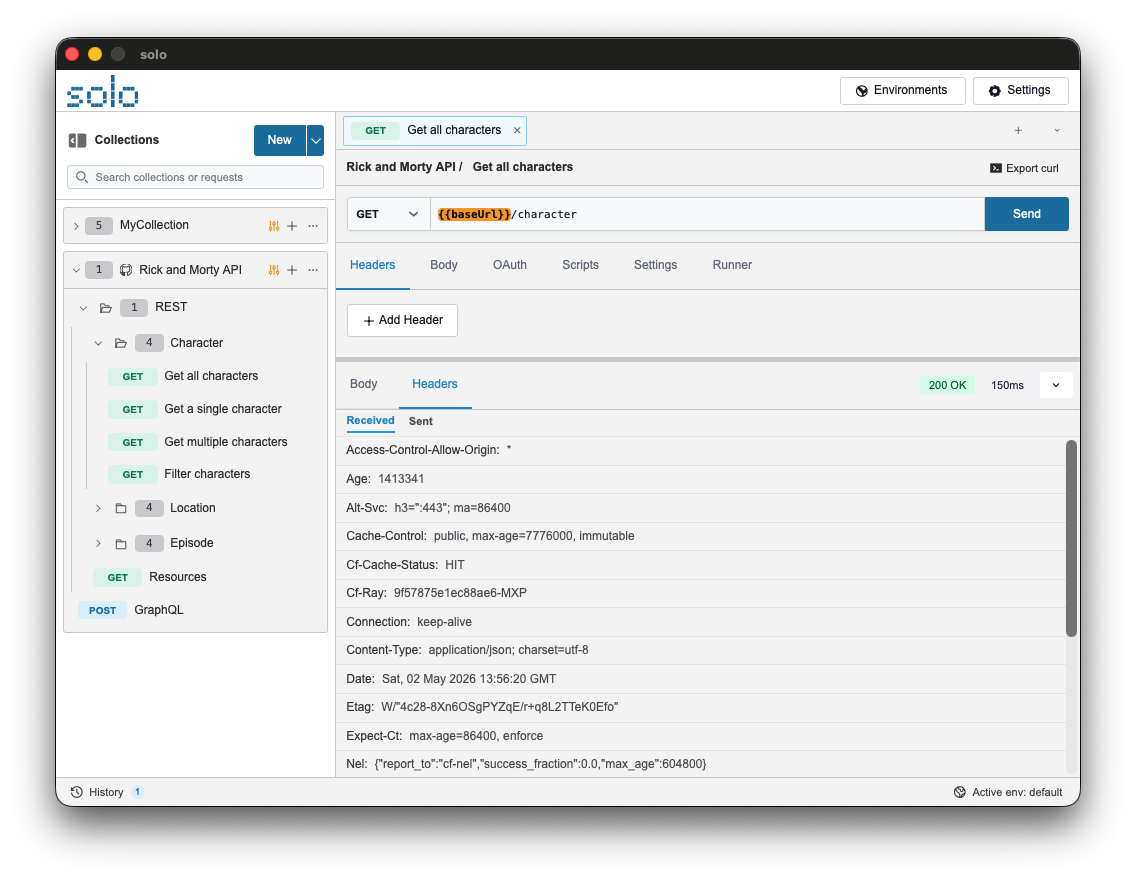Viewport: 1136px width, 880px height.
Task: Add a new request tab with plus
Action: [x=1018, y=130]
